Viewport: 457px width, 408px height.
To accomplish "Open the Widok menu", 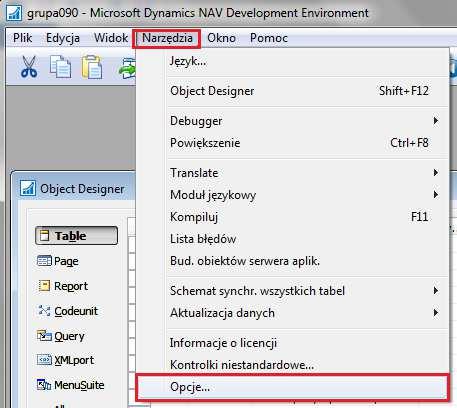I will pyautogui.click(x=111, y=38).
